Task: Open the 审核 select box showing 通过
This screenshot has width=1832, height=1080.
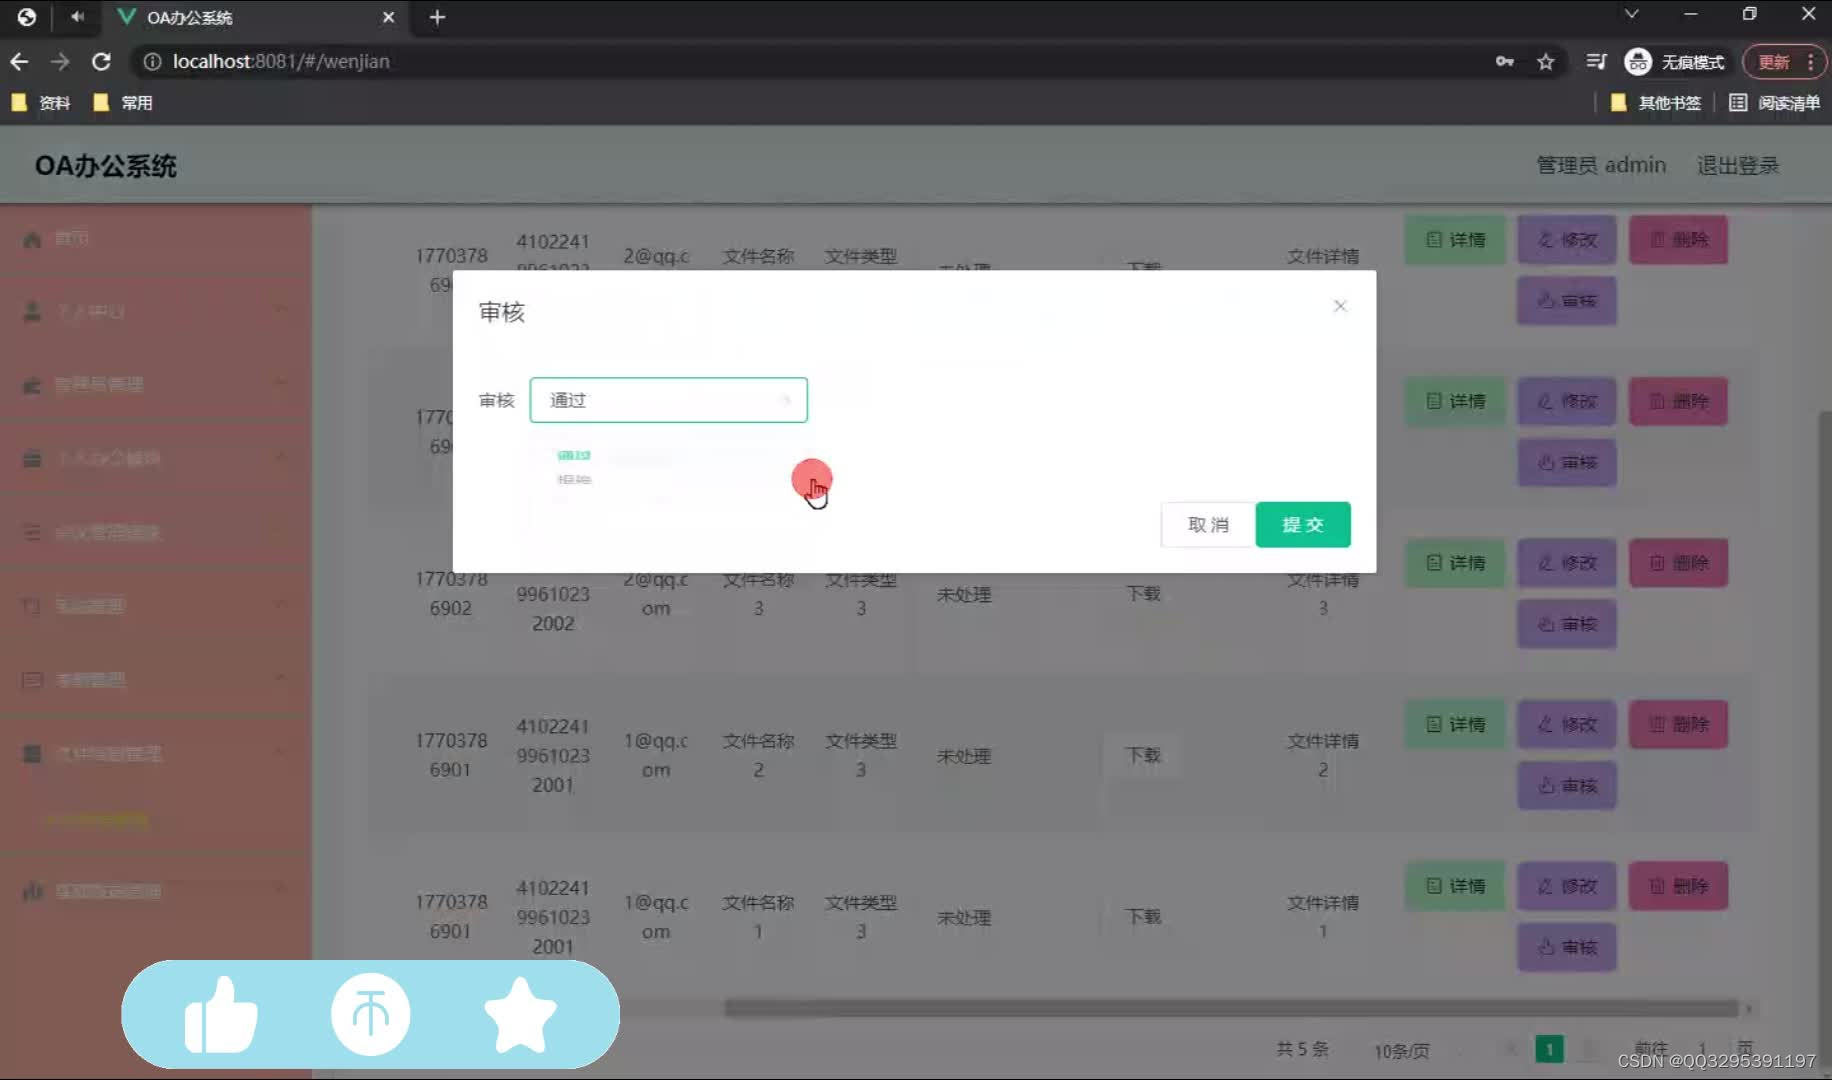Action: point(668,400)
